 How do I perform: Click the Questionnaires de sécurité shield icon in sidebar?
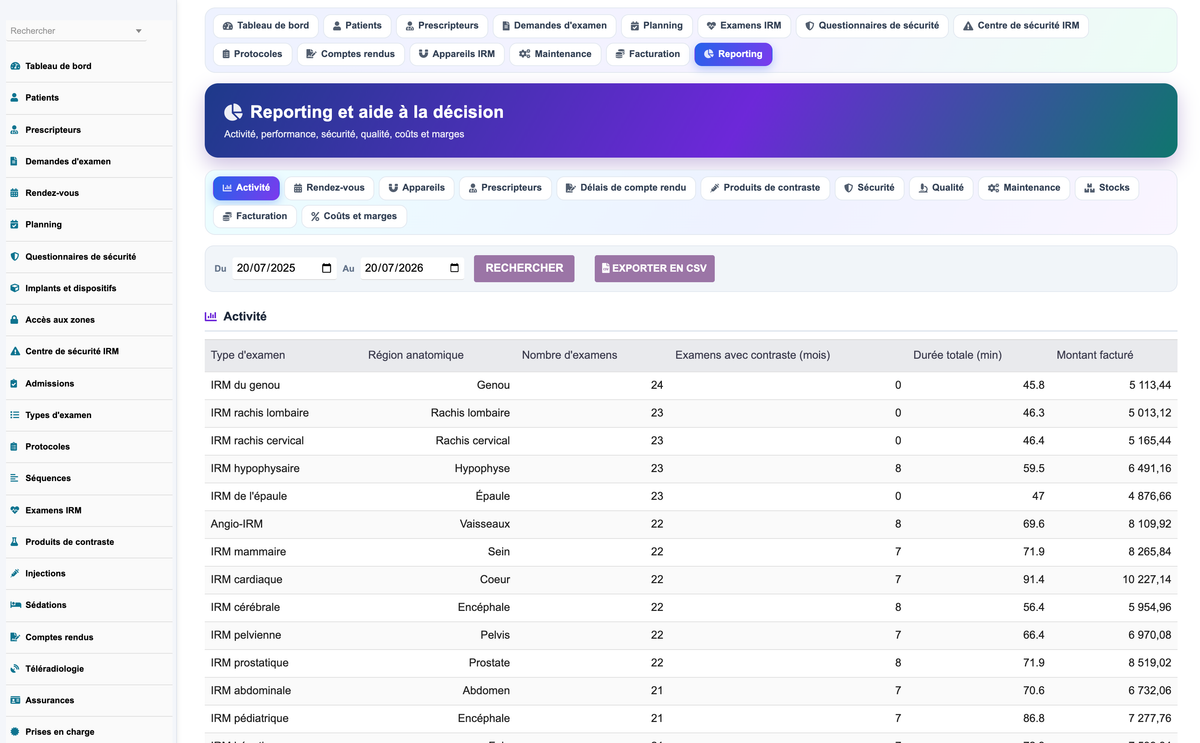click(15, 256)
